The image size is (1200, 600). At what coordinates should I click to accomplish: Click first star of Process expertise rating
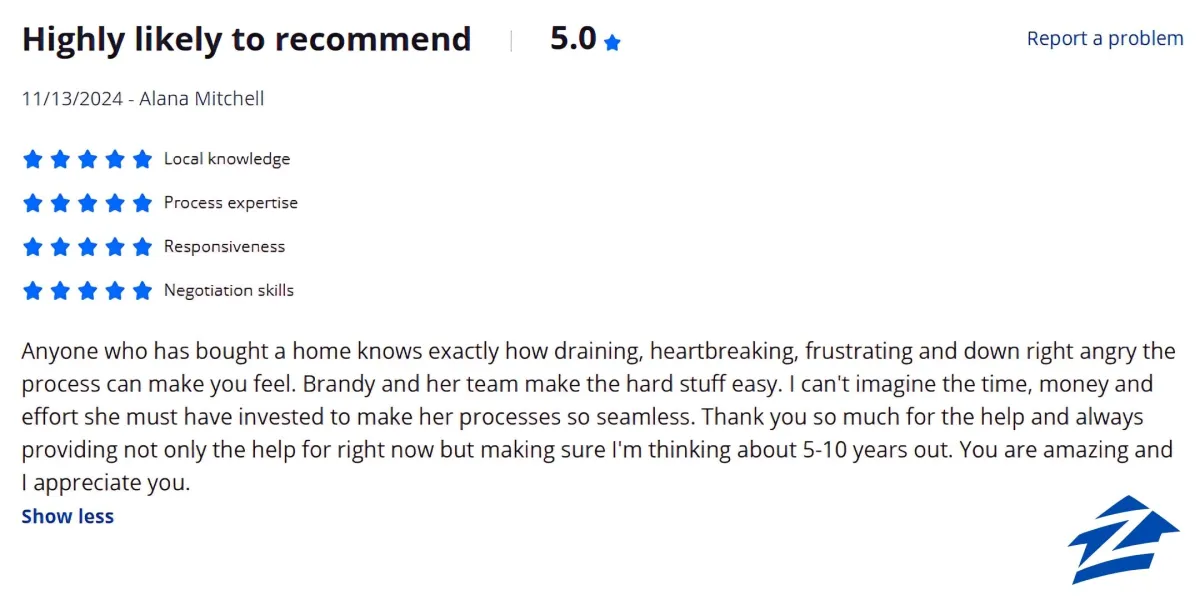click(x=32, y=203)
